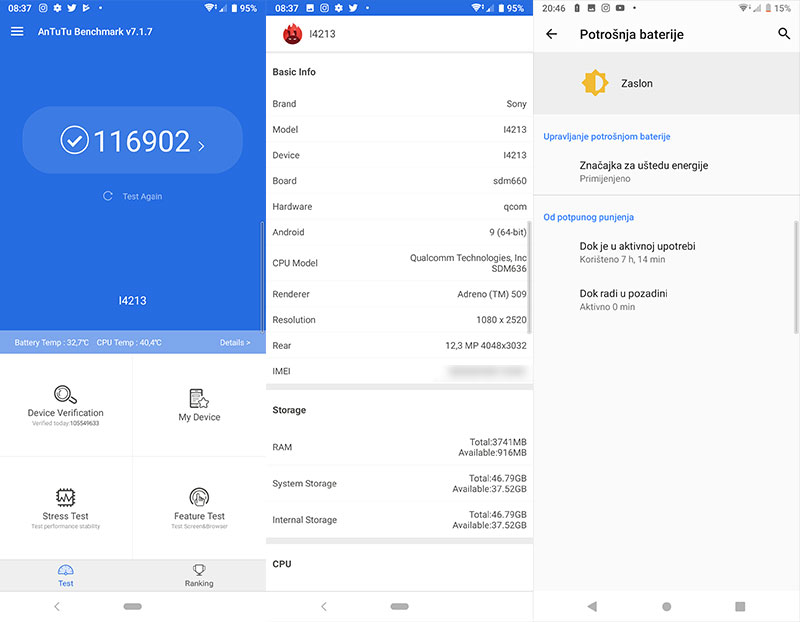Switch to the Ranking tab
800x622 pixels.
(198, 576)
